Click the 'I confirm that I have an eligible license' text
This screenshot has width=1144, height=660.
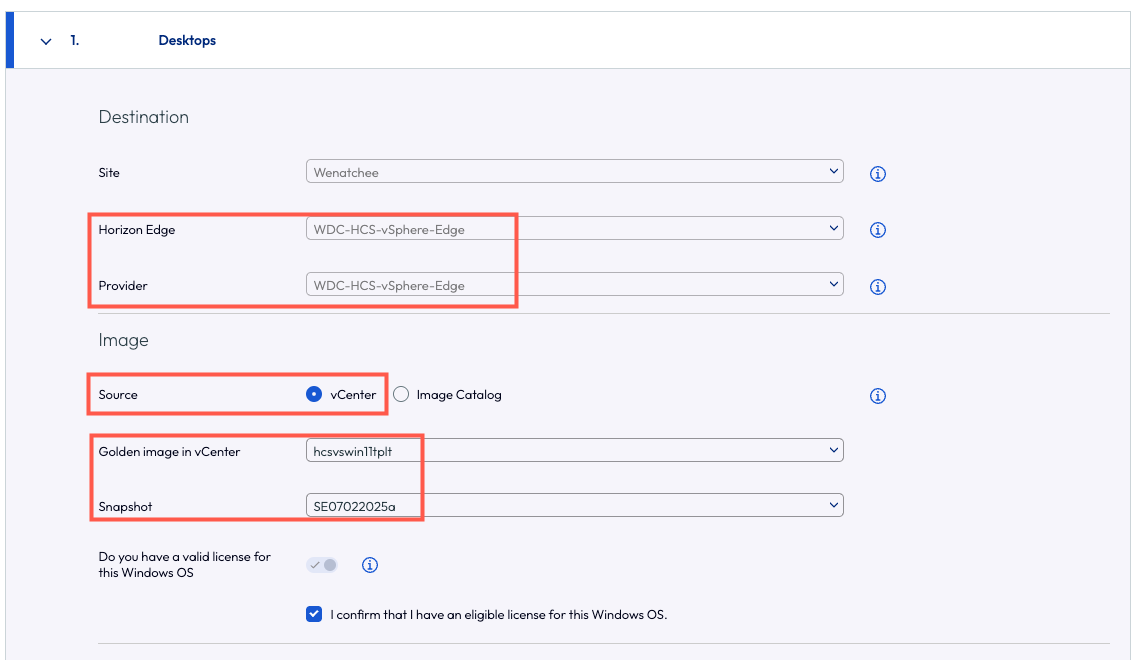[x=498, y=614]
